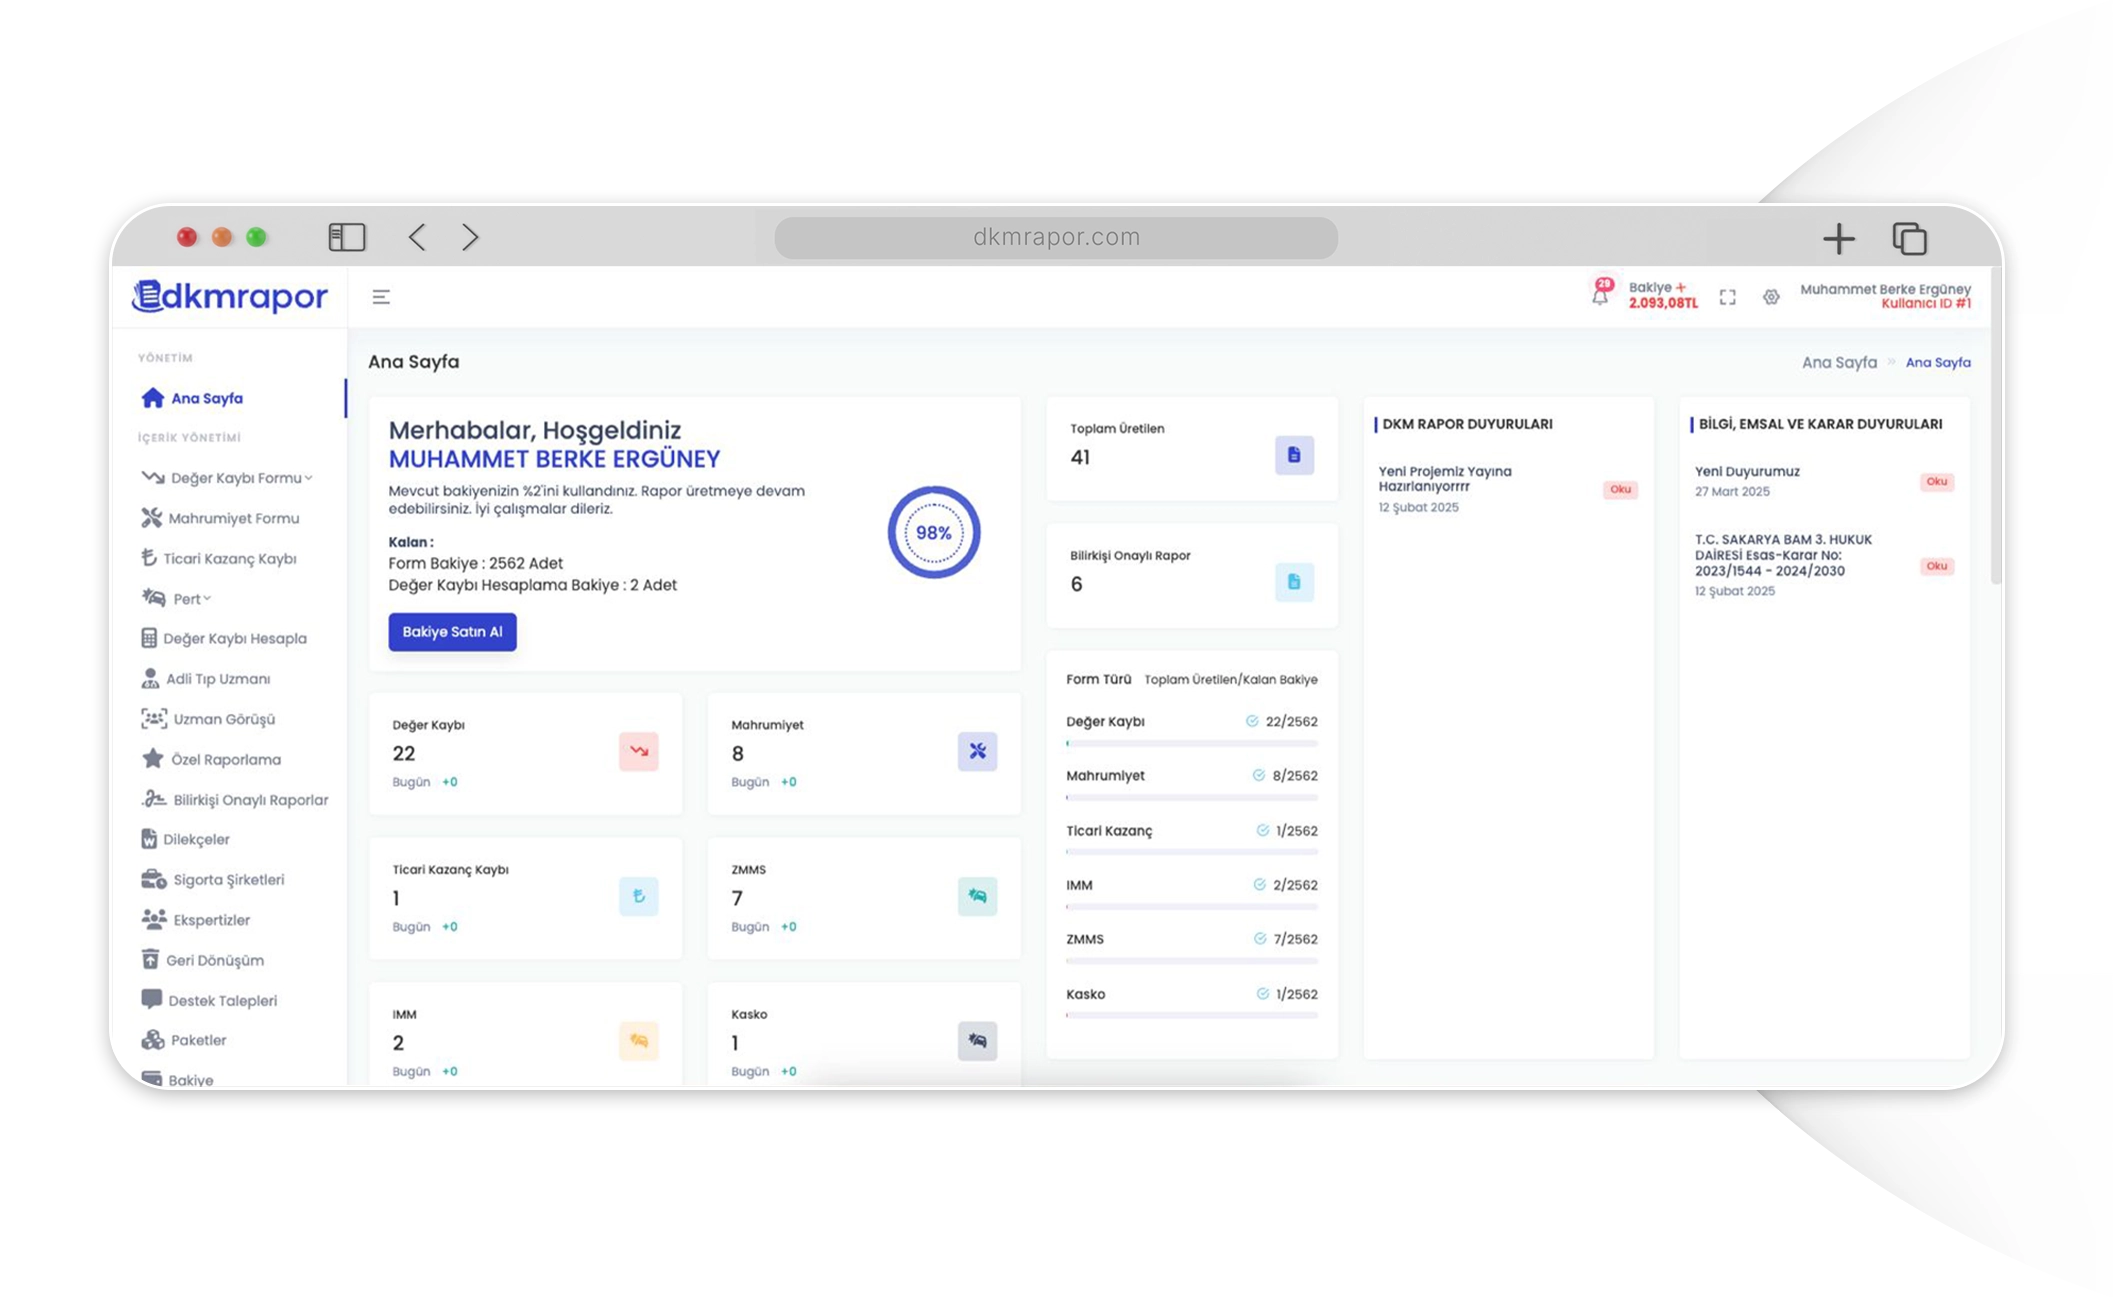This screenshot has width=2113, height=1297.
Task: Open Muhammet Berke Ergüney user profile
Action: tap(1885, 296)
